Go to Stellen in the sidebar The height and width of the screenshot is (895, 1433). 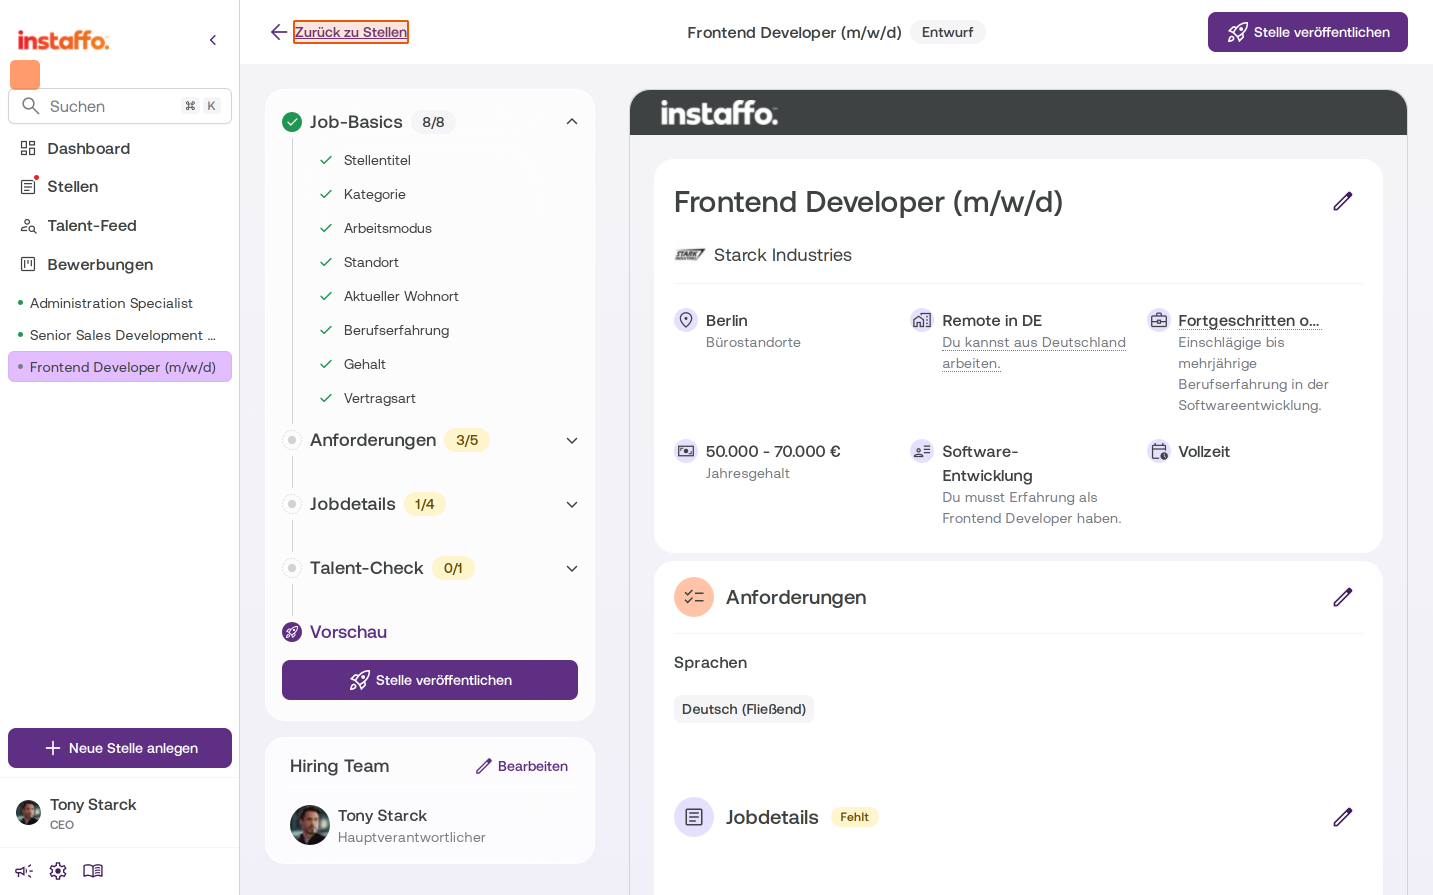pos(120,186)
